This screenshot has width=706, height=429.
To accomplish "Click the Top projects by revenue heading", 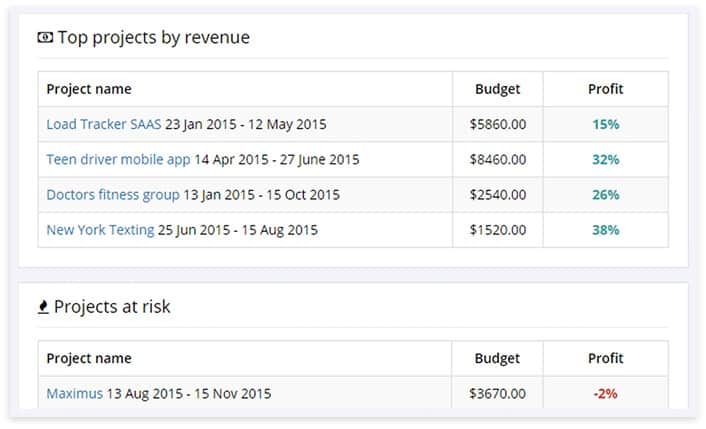I will [153, 38].
